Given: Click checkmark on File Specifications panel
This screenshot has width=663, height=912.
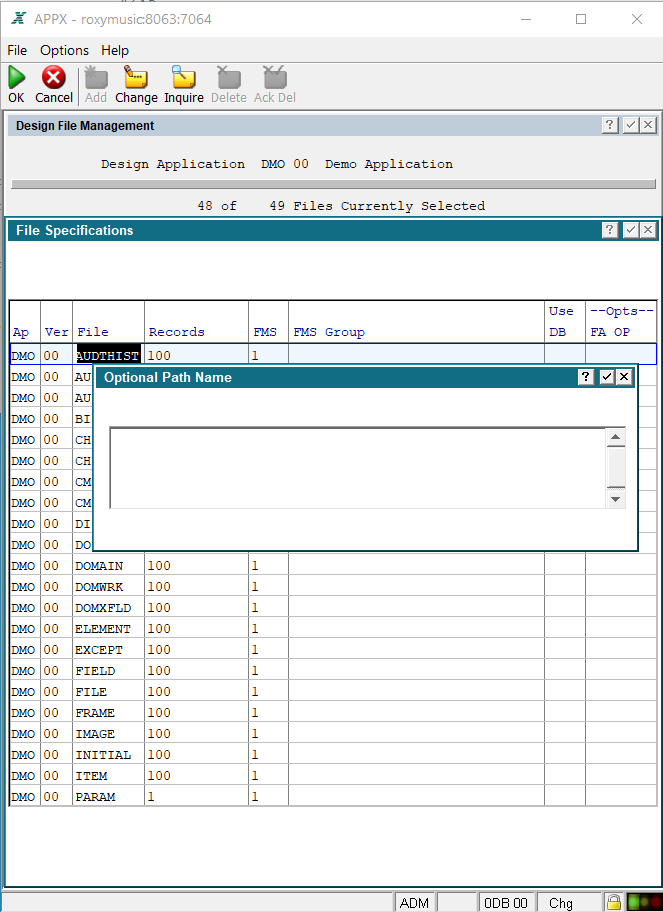Looking at the screenshot, I should pyautogui.click(x=630, y=230).
